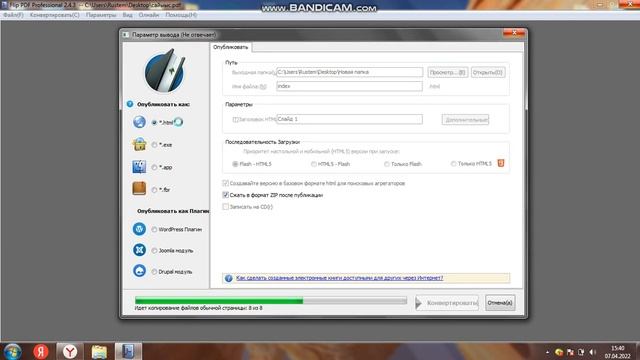Image resolution: width=640 pixels, height=360 pixels.
Task: Click the flag Action Center tray icon
Action: (571, 352)
